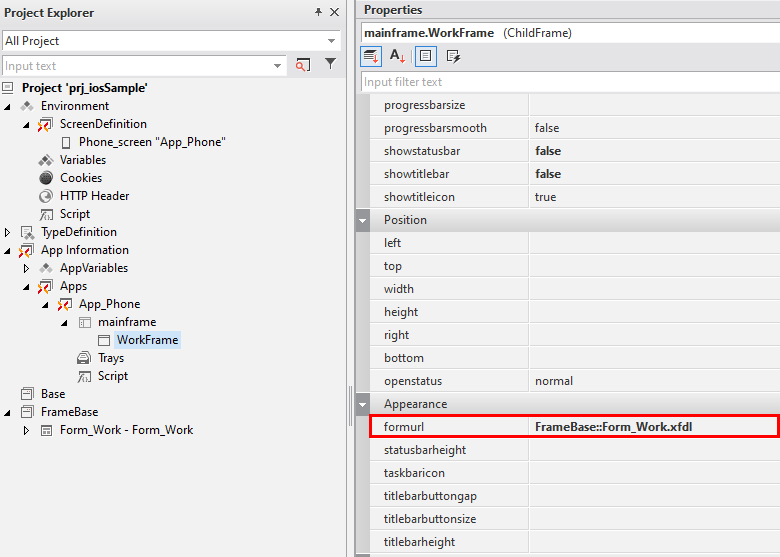The image size is (780, 557).
Task: Collapse the Position property section
Action: coord(362,220)
